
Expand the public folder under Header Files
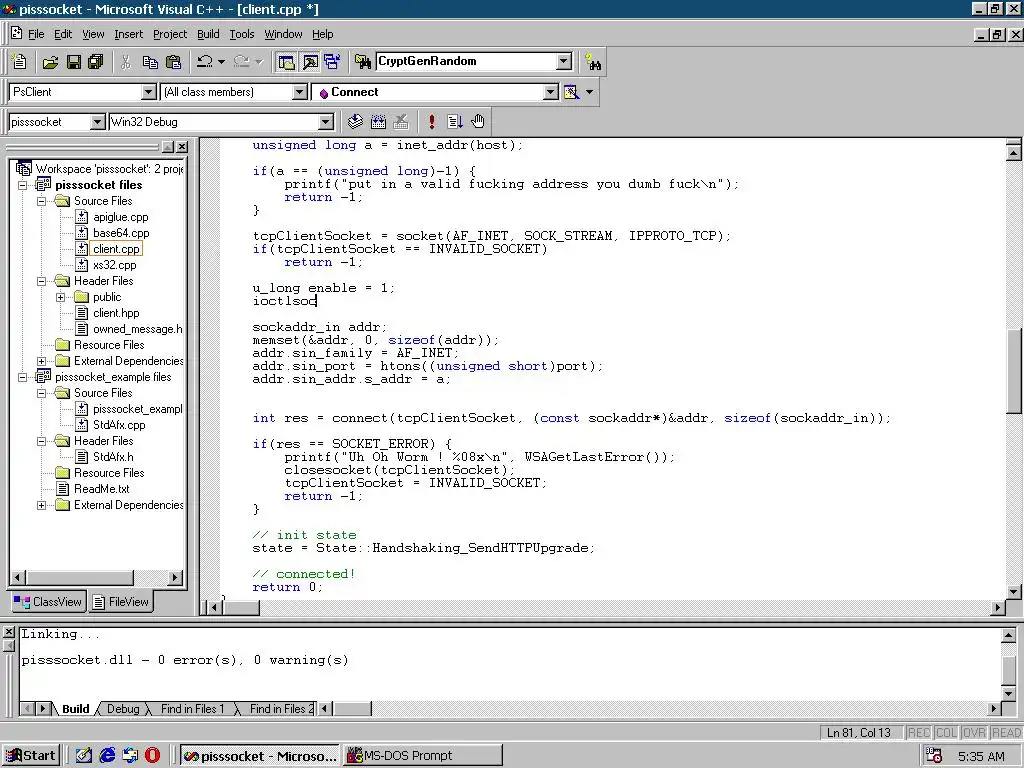(61, 297)
